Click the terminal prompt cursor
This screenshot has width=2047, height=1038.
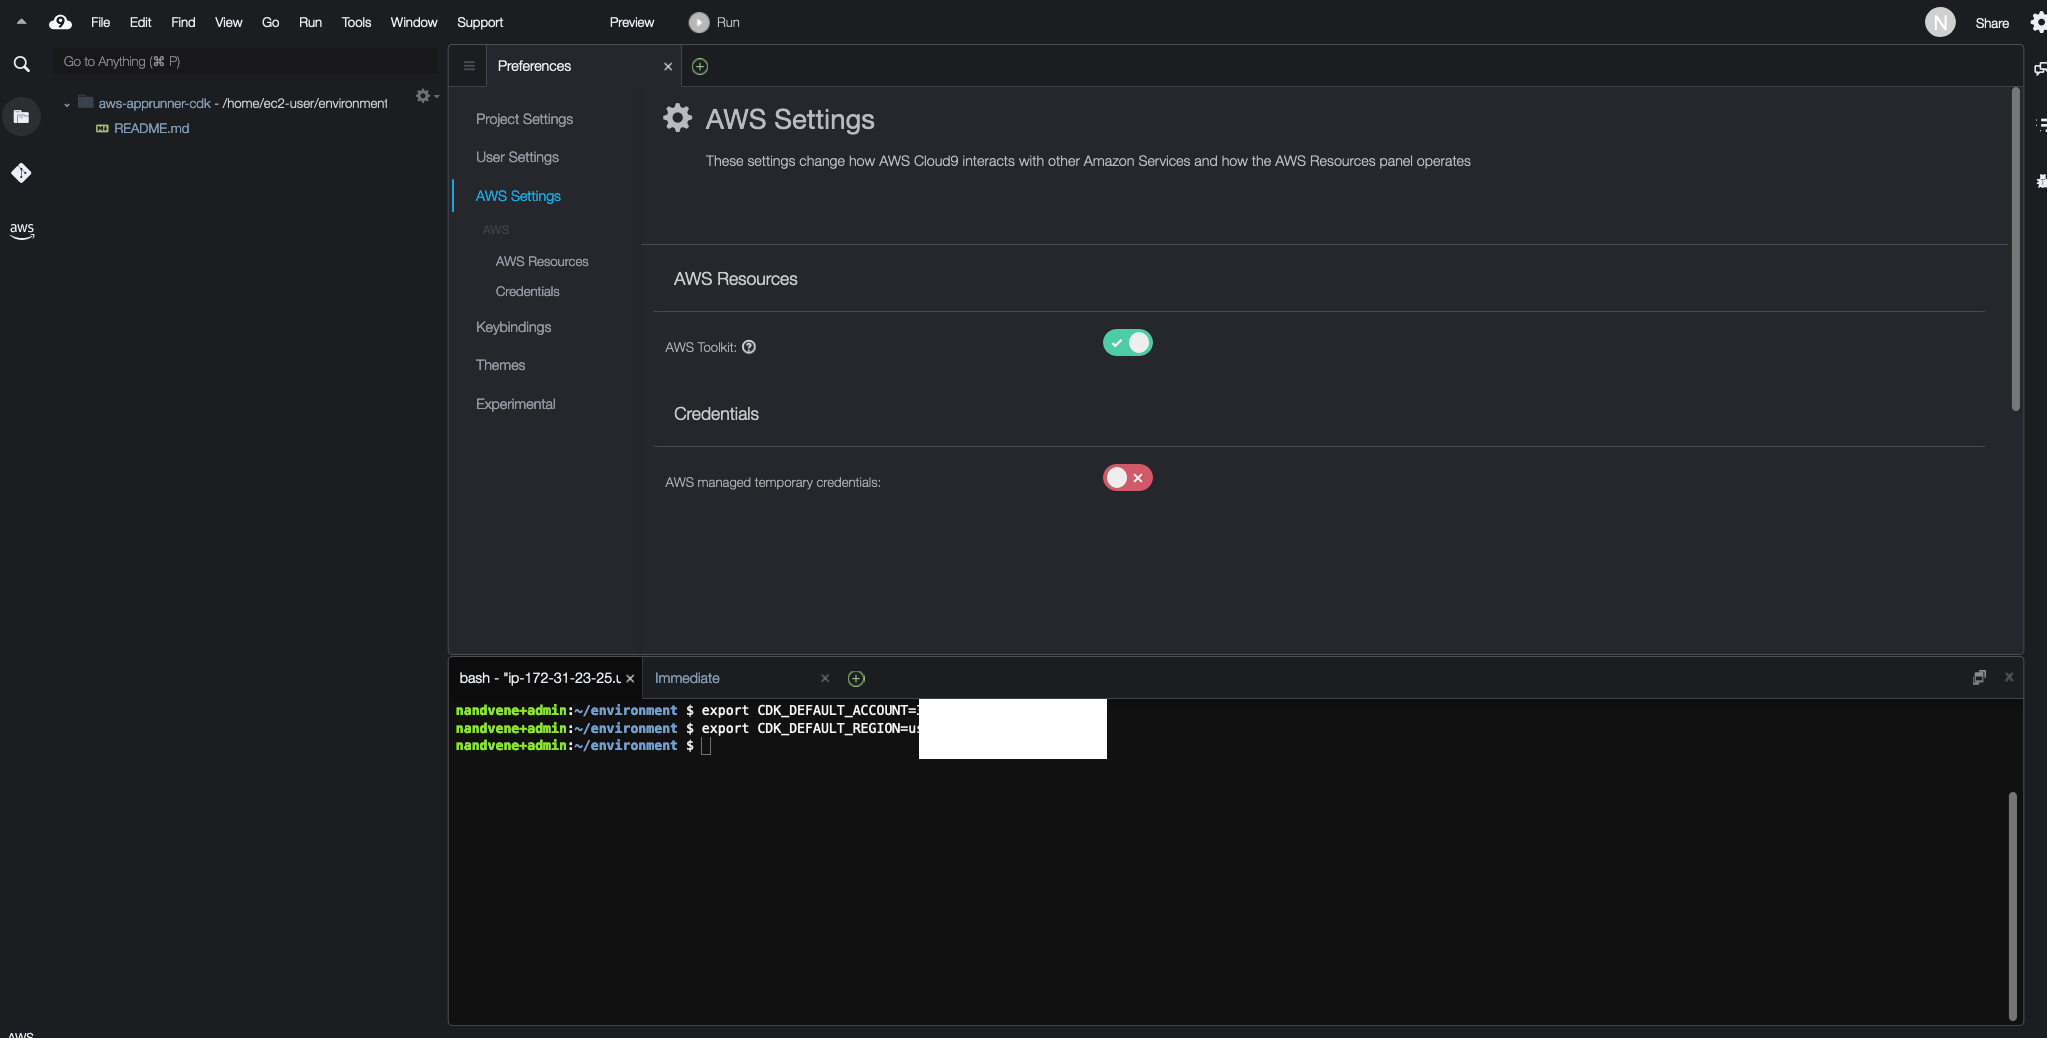click(705, 746)
